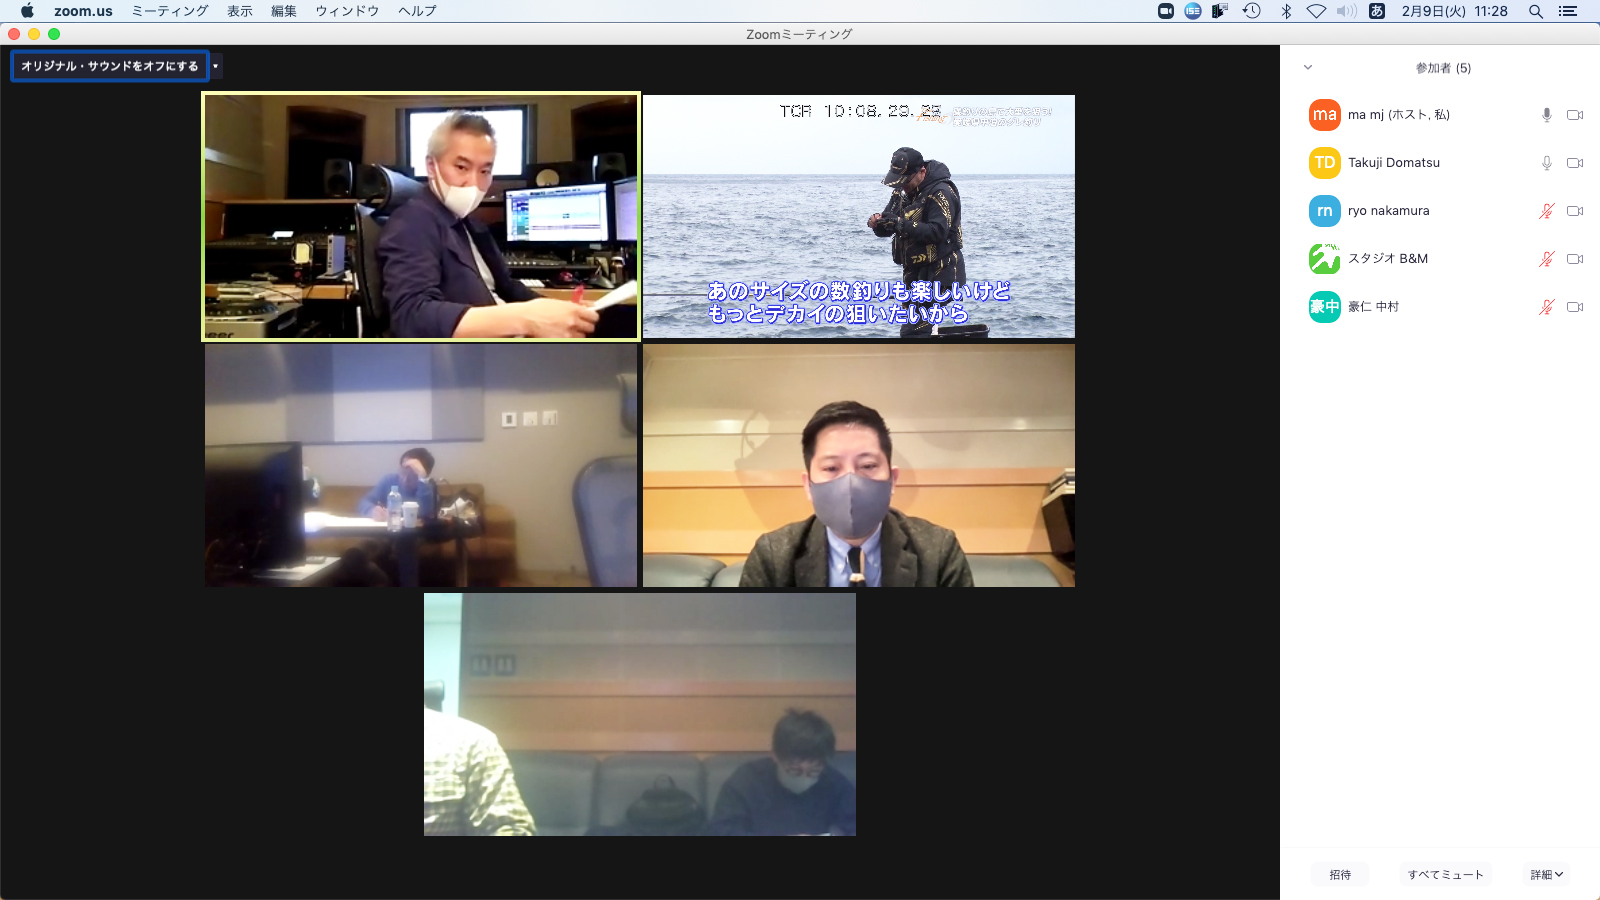Open the Time Machine menu bar icon

point(1251,11)
